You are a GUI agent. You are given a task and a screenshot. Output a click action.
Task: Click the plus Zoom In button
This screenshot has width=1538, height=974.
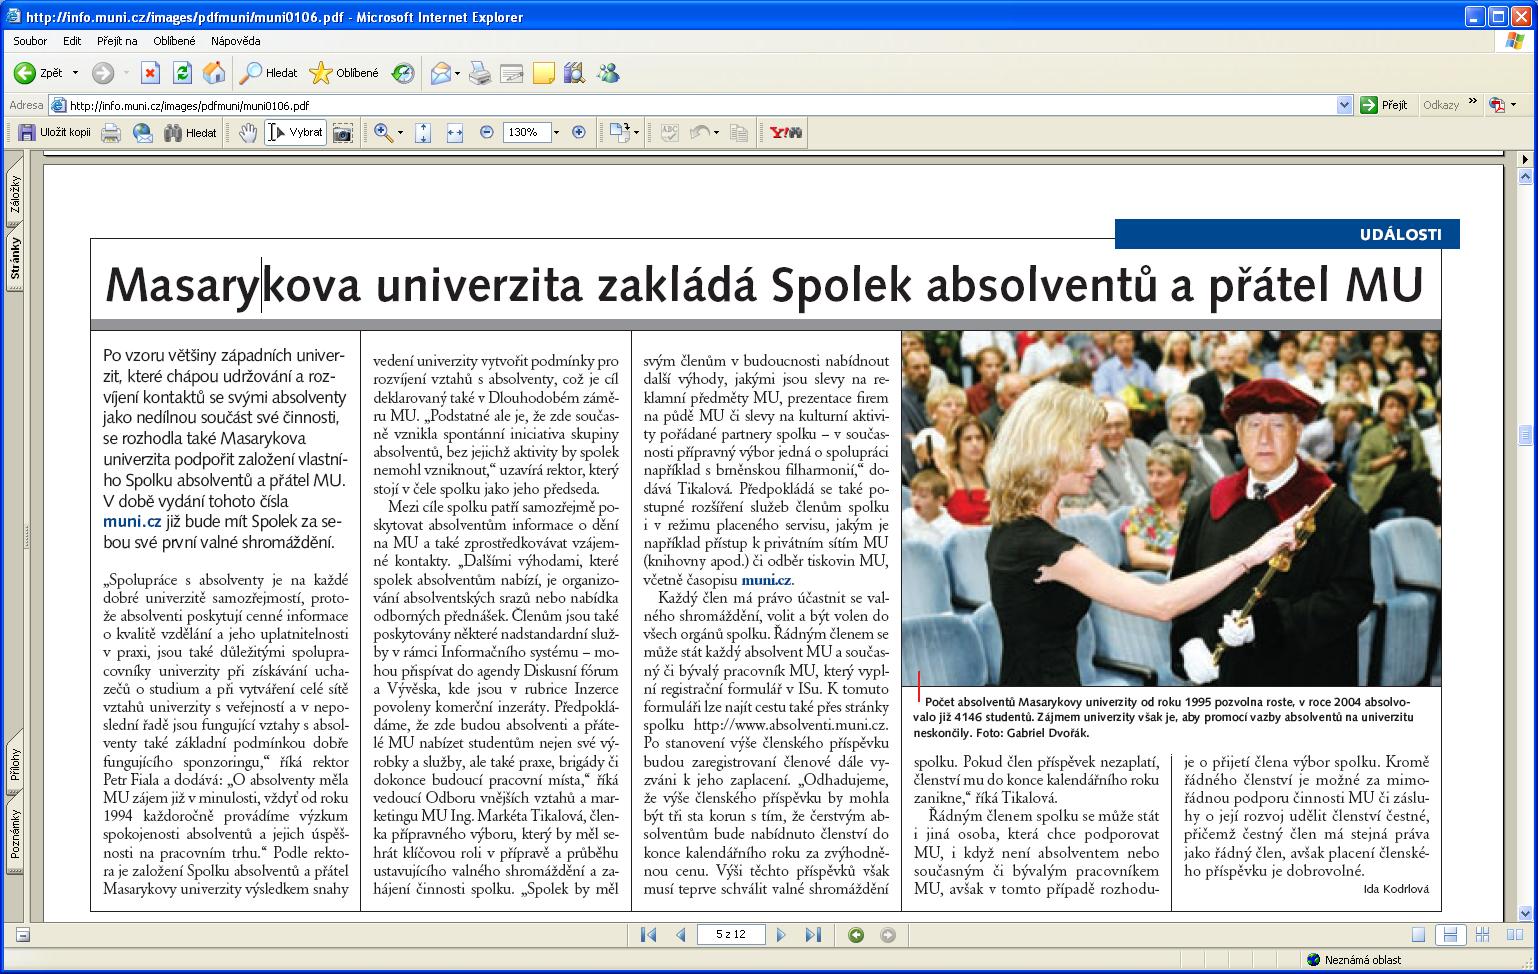tap(579, 132)
